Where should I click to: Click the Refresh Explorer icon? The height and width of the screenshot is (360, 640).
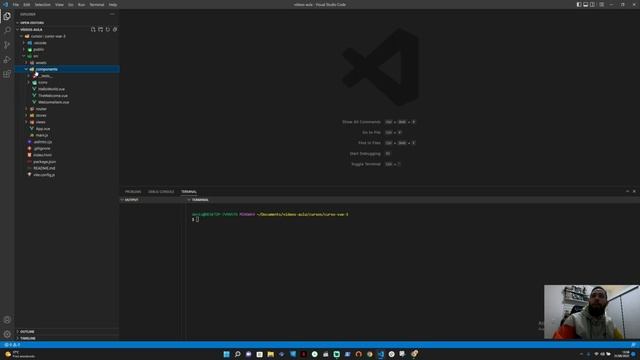point(108,29)
